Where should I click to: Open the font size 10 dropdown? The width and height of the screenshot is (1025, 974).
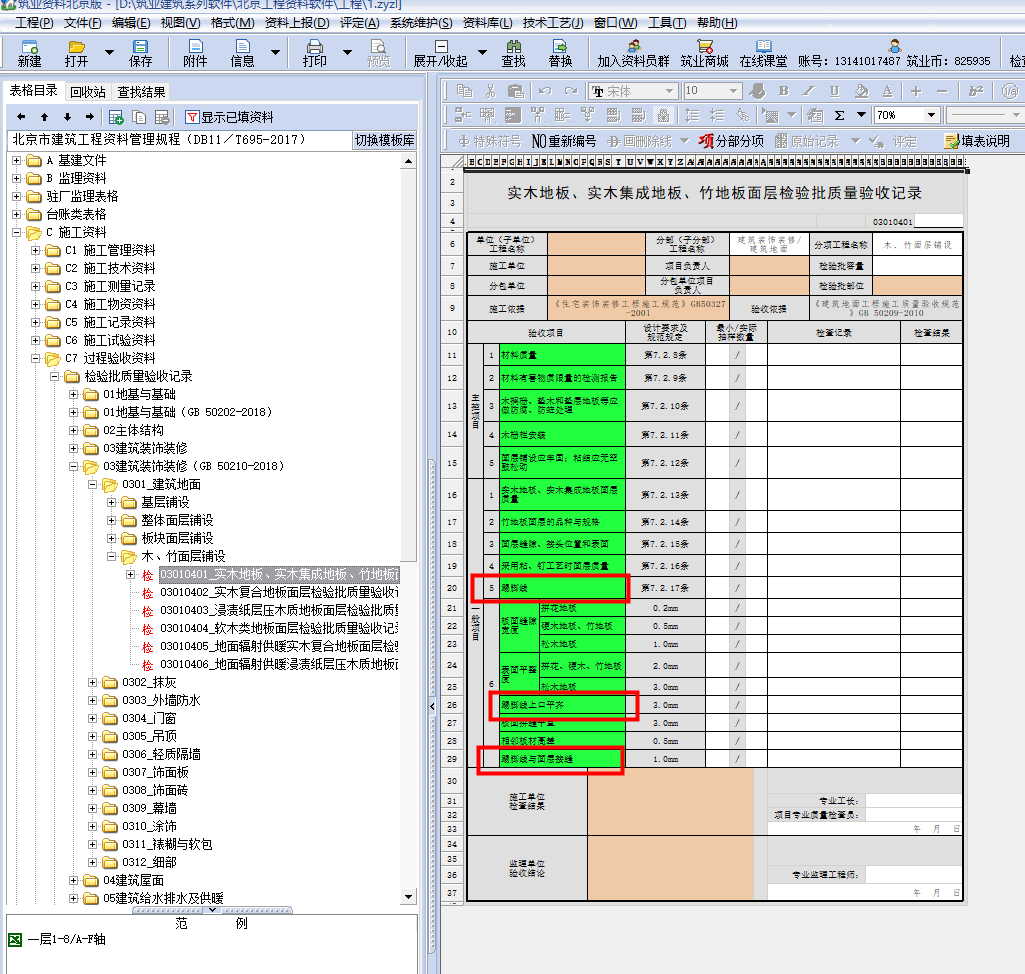(x=733, y=91)
